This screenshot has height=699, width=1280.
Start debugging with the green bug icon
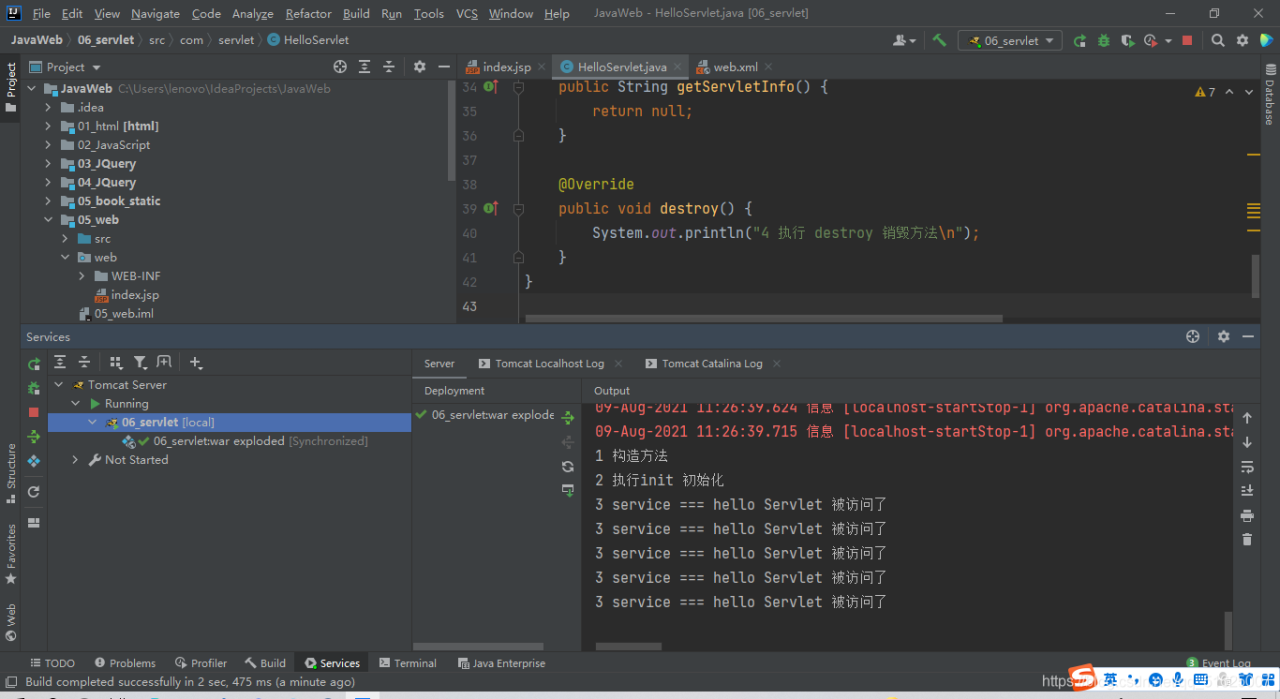pyautogui.click(x=1103, y=41)
